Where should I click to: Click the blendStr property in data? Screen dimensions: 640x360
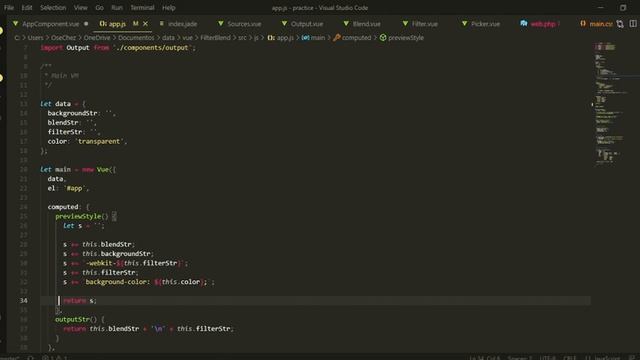coord(62,123)
